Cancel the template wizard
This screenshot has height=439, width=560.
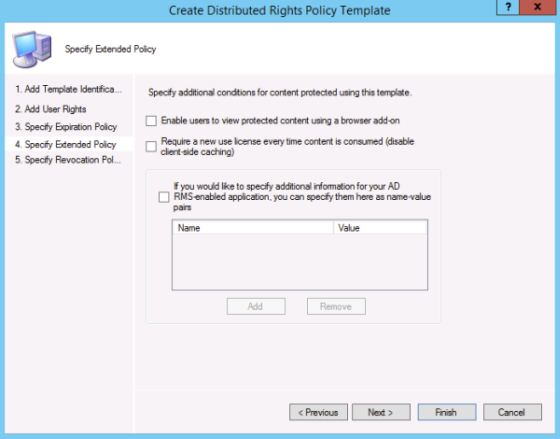pyautogui.click(x=512, y=412)
